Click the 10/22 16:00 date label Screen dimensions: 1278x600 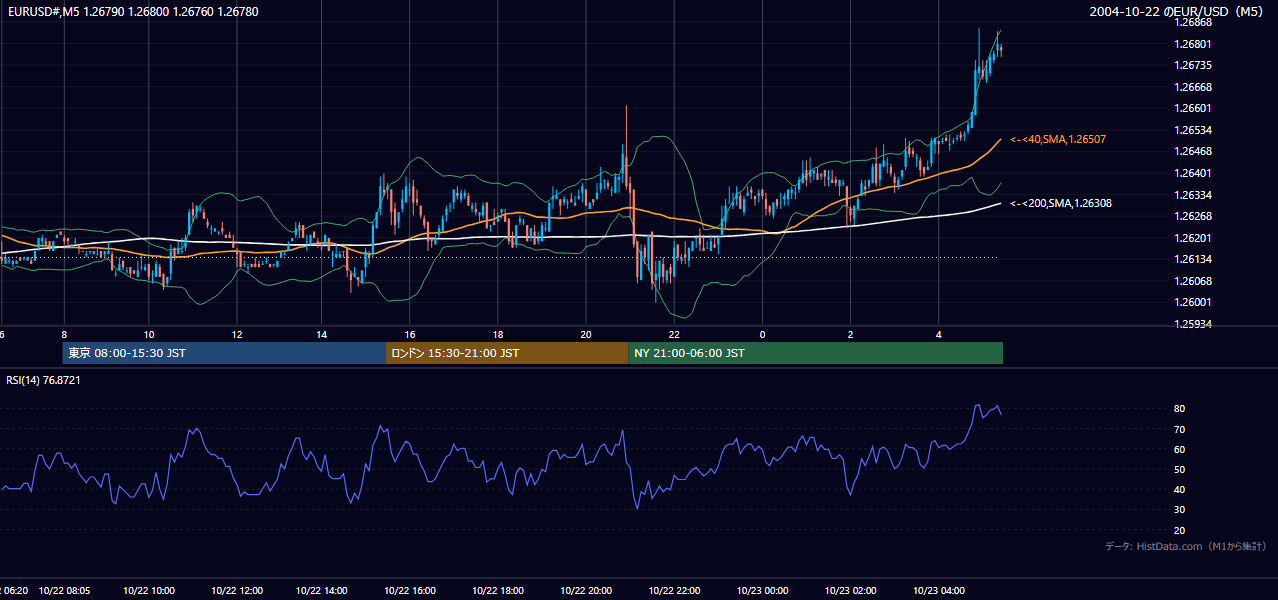(x=411, y=591)
